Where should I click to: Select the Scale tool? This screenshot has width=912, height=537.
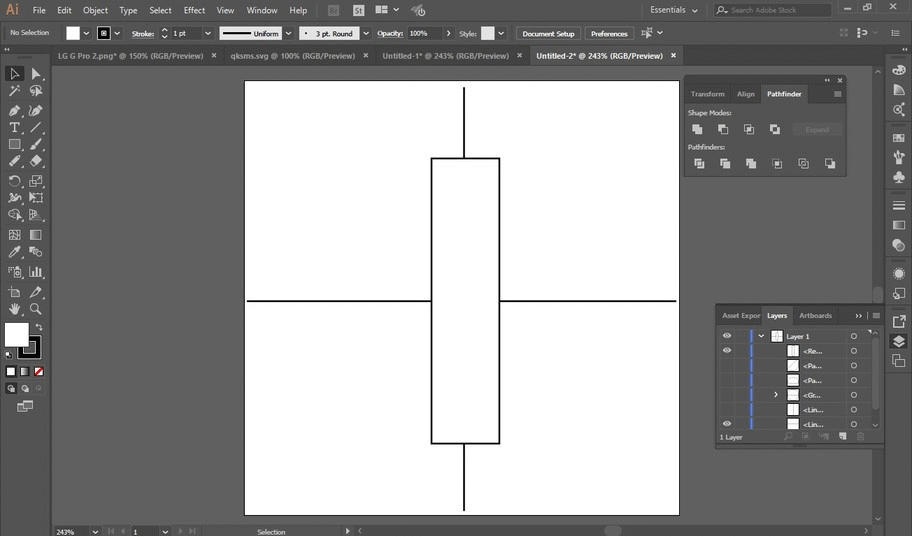click(36, 181)
